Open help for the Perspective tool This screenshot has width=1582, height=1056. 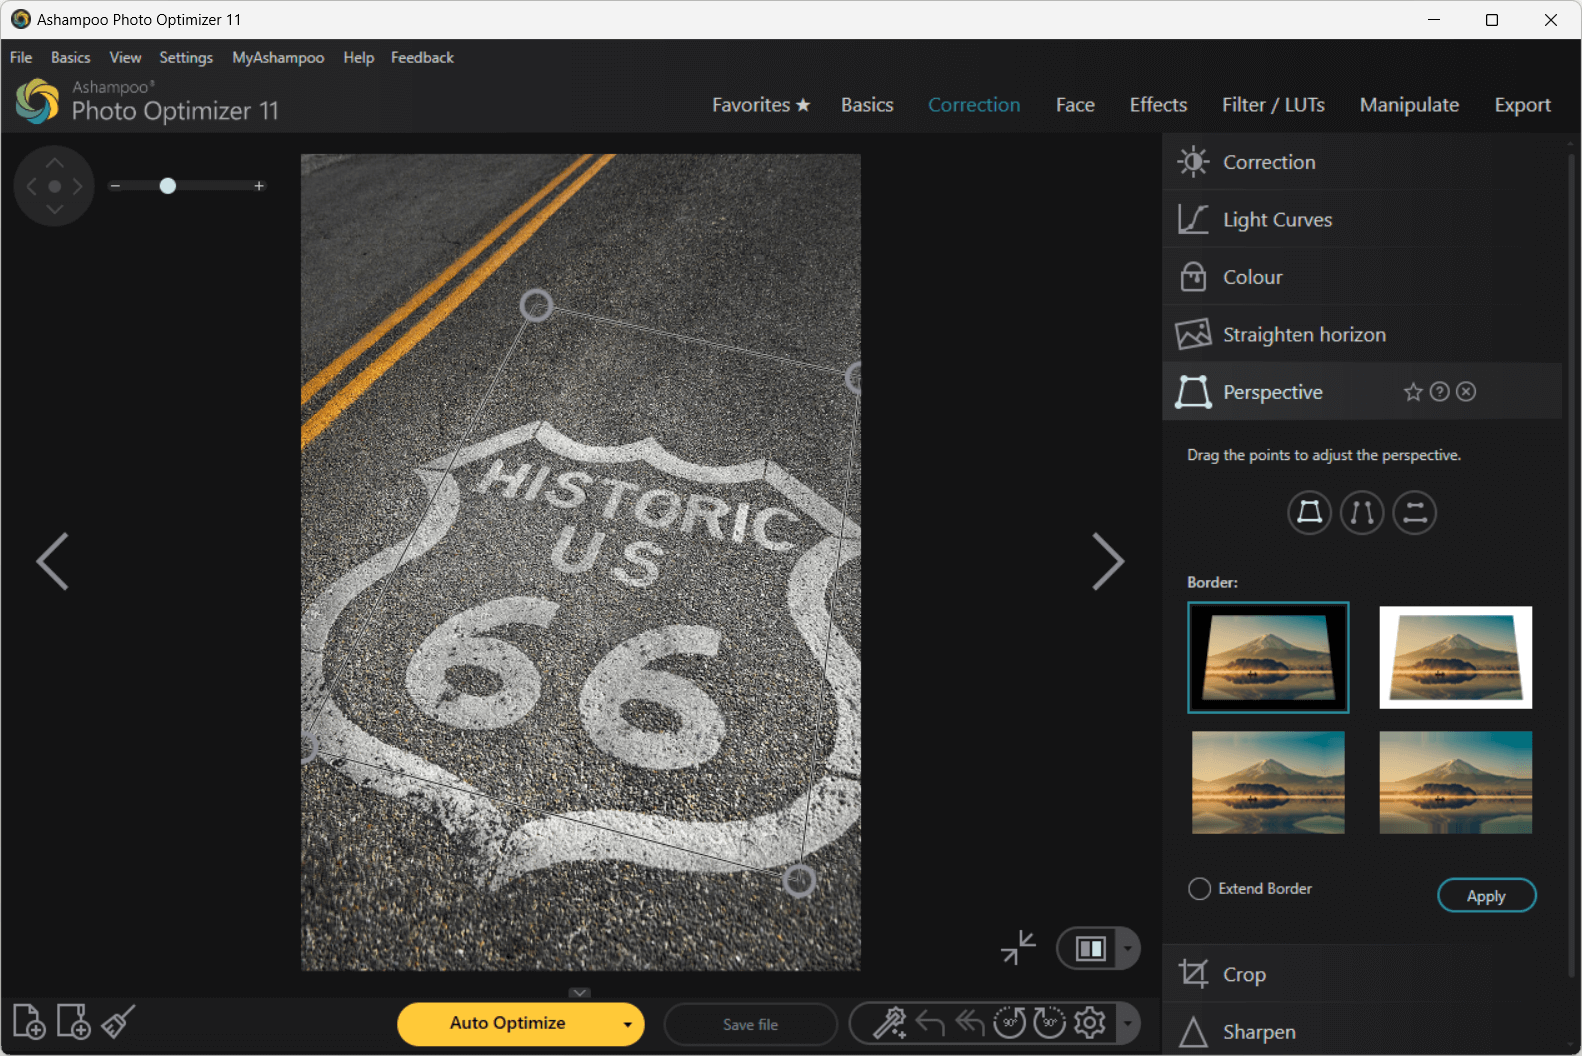[x=1439, y=392]
